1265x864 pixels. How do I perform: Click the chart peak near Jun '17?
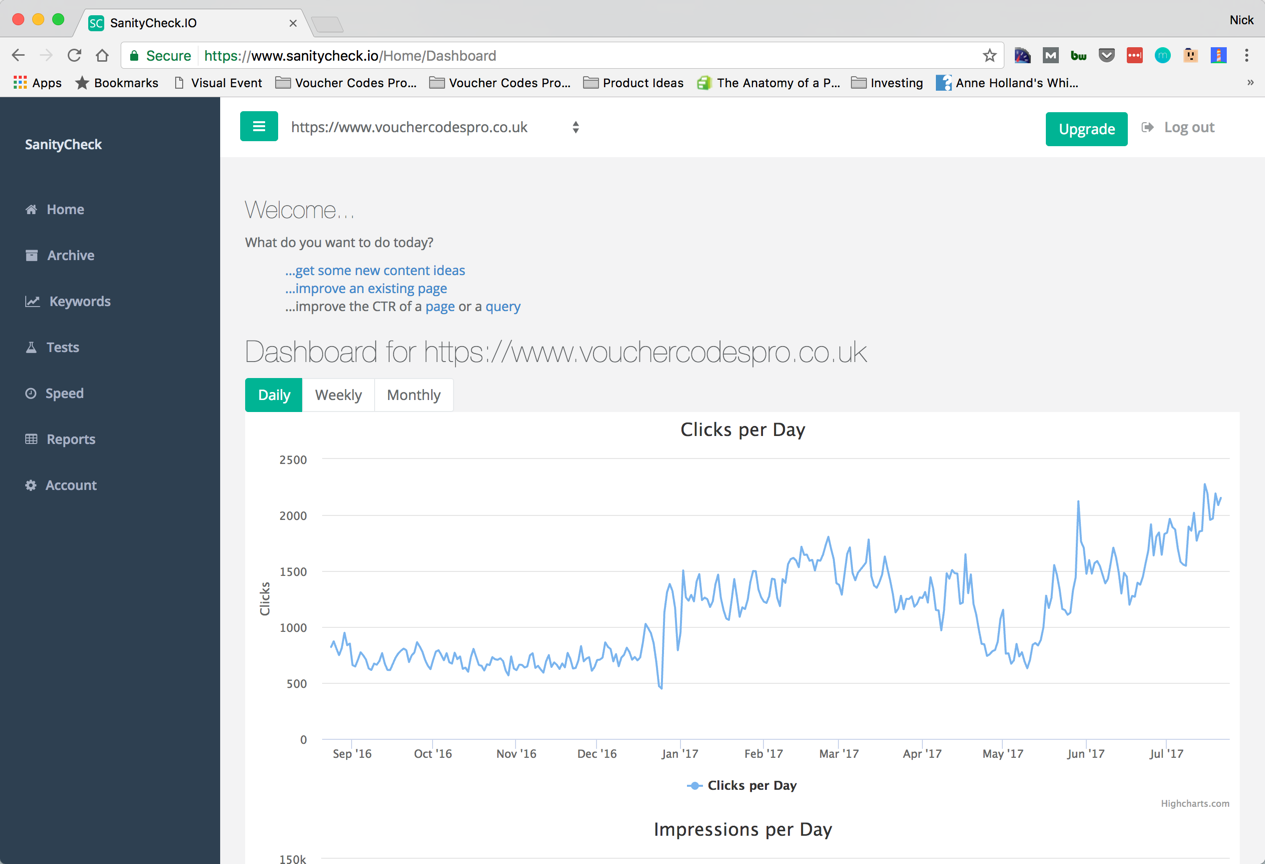tap(1078, 501)
